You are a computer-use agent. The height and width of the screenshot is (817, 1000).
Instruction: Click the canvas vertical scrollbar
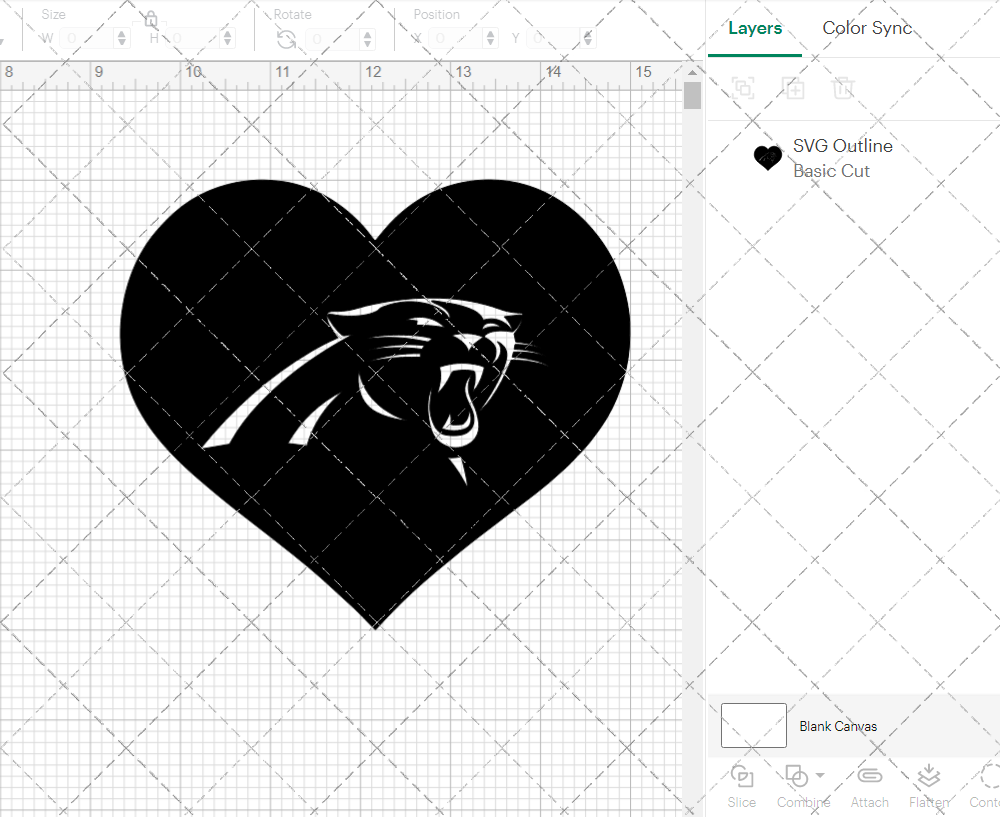click(692, 96)
